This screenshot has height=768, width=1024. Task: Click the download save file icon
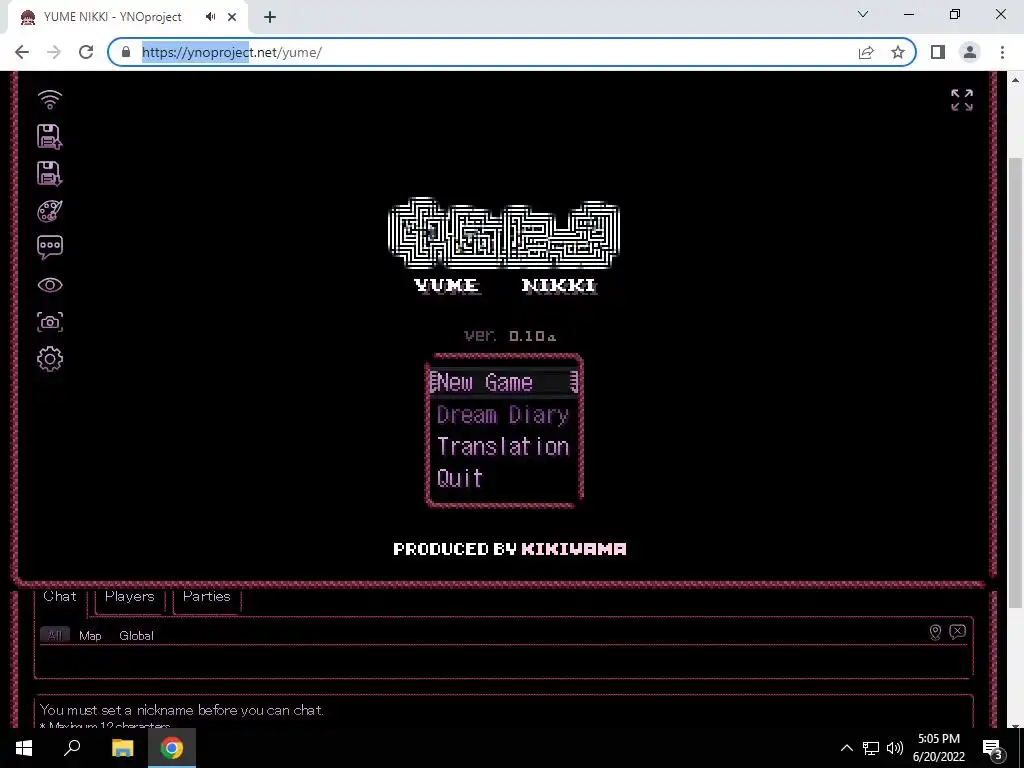(x=50, y=174)
